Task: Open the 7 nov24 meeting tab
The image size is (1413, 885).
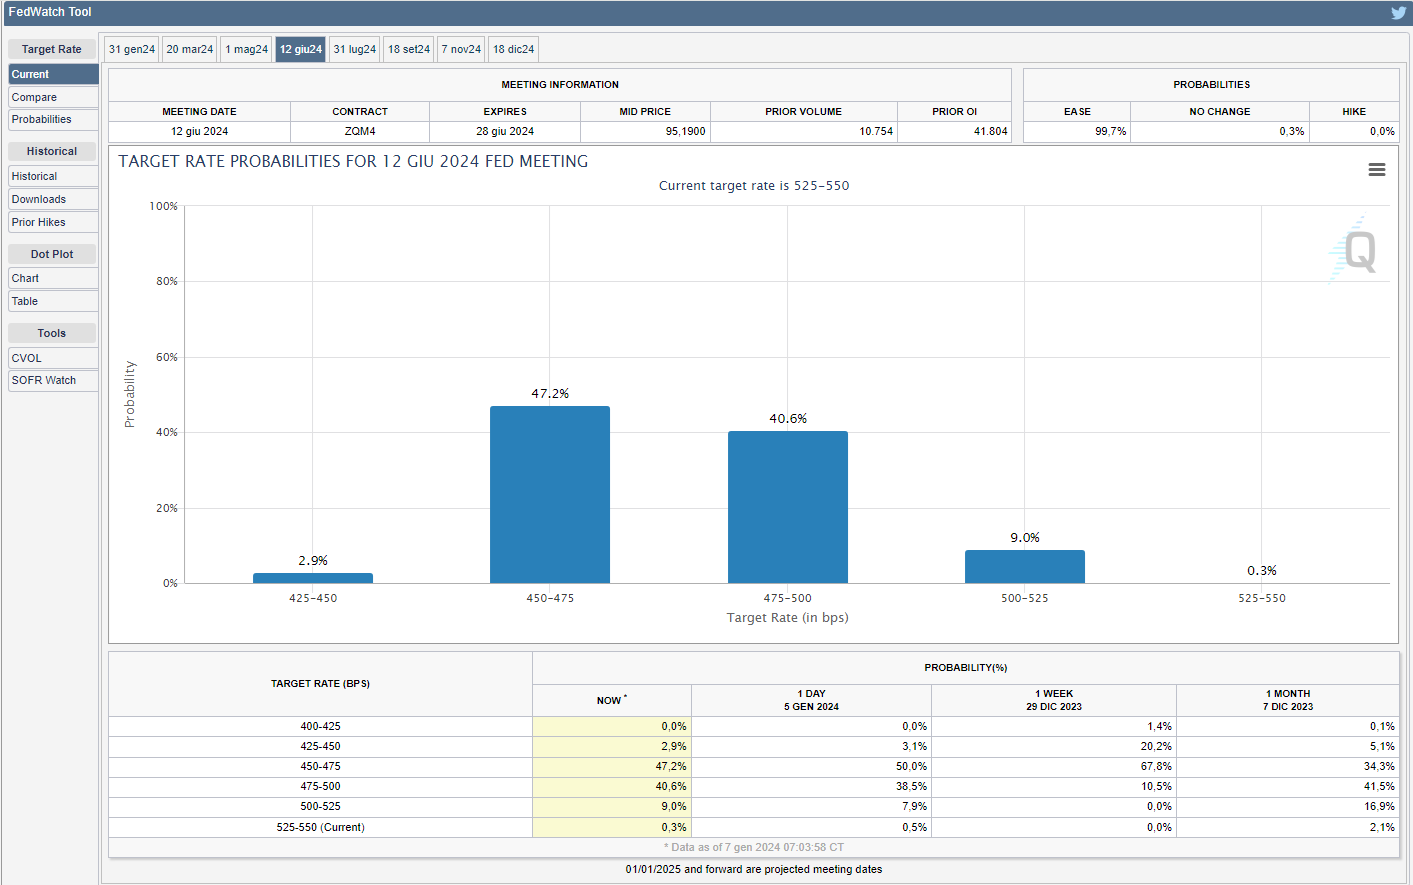Action: pyautogui.click(x=461, y=49)
